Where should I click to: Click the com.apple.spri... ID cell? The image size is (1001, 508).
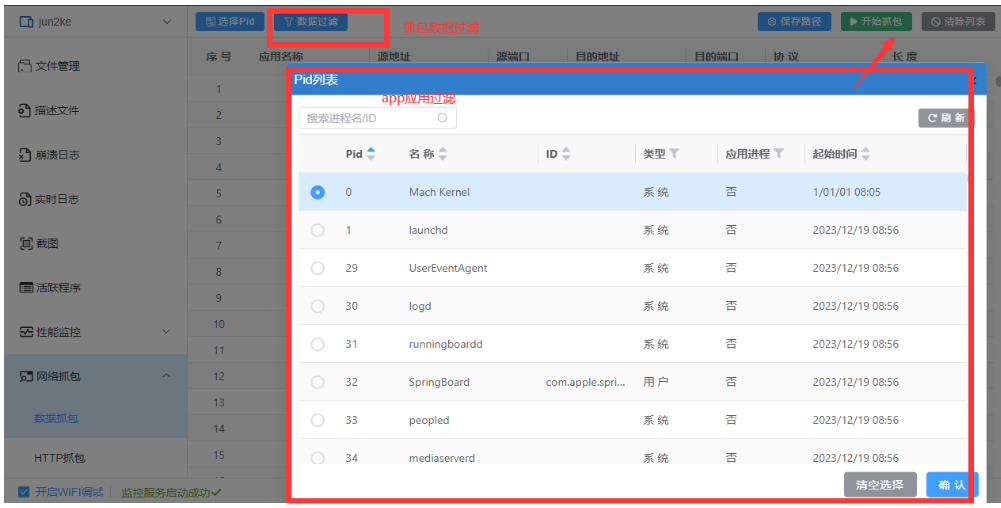pyautogui.click(x=585, y=382)
